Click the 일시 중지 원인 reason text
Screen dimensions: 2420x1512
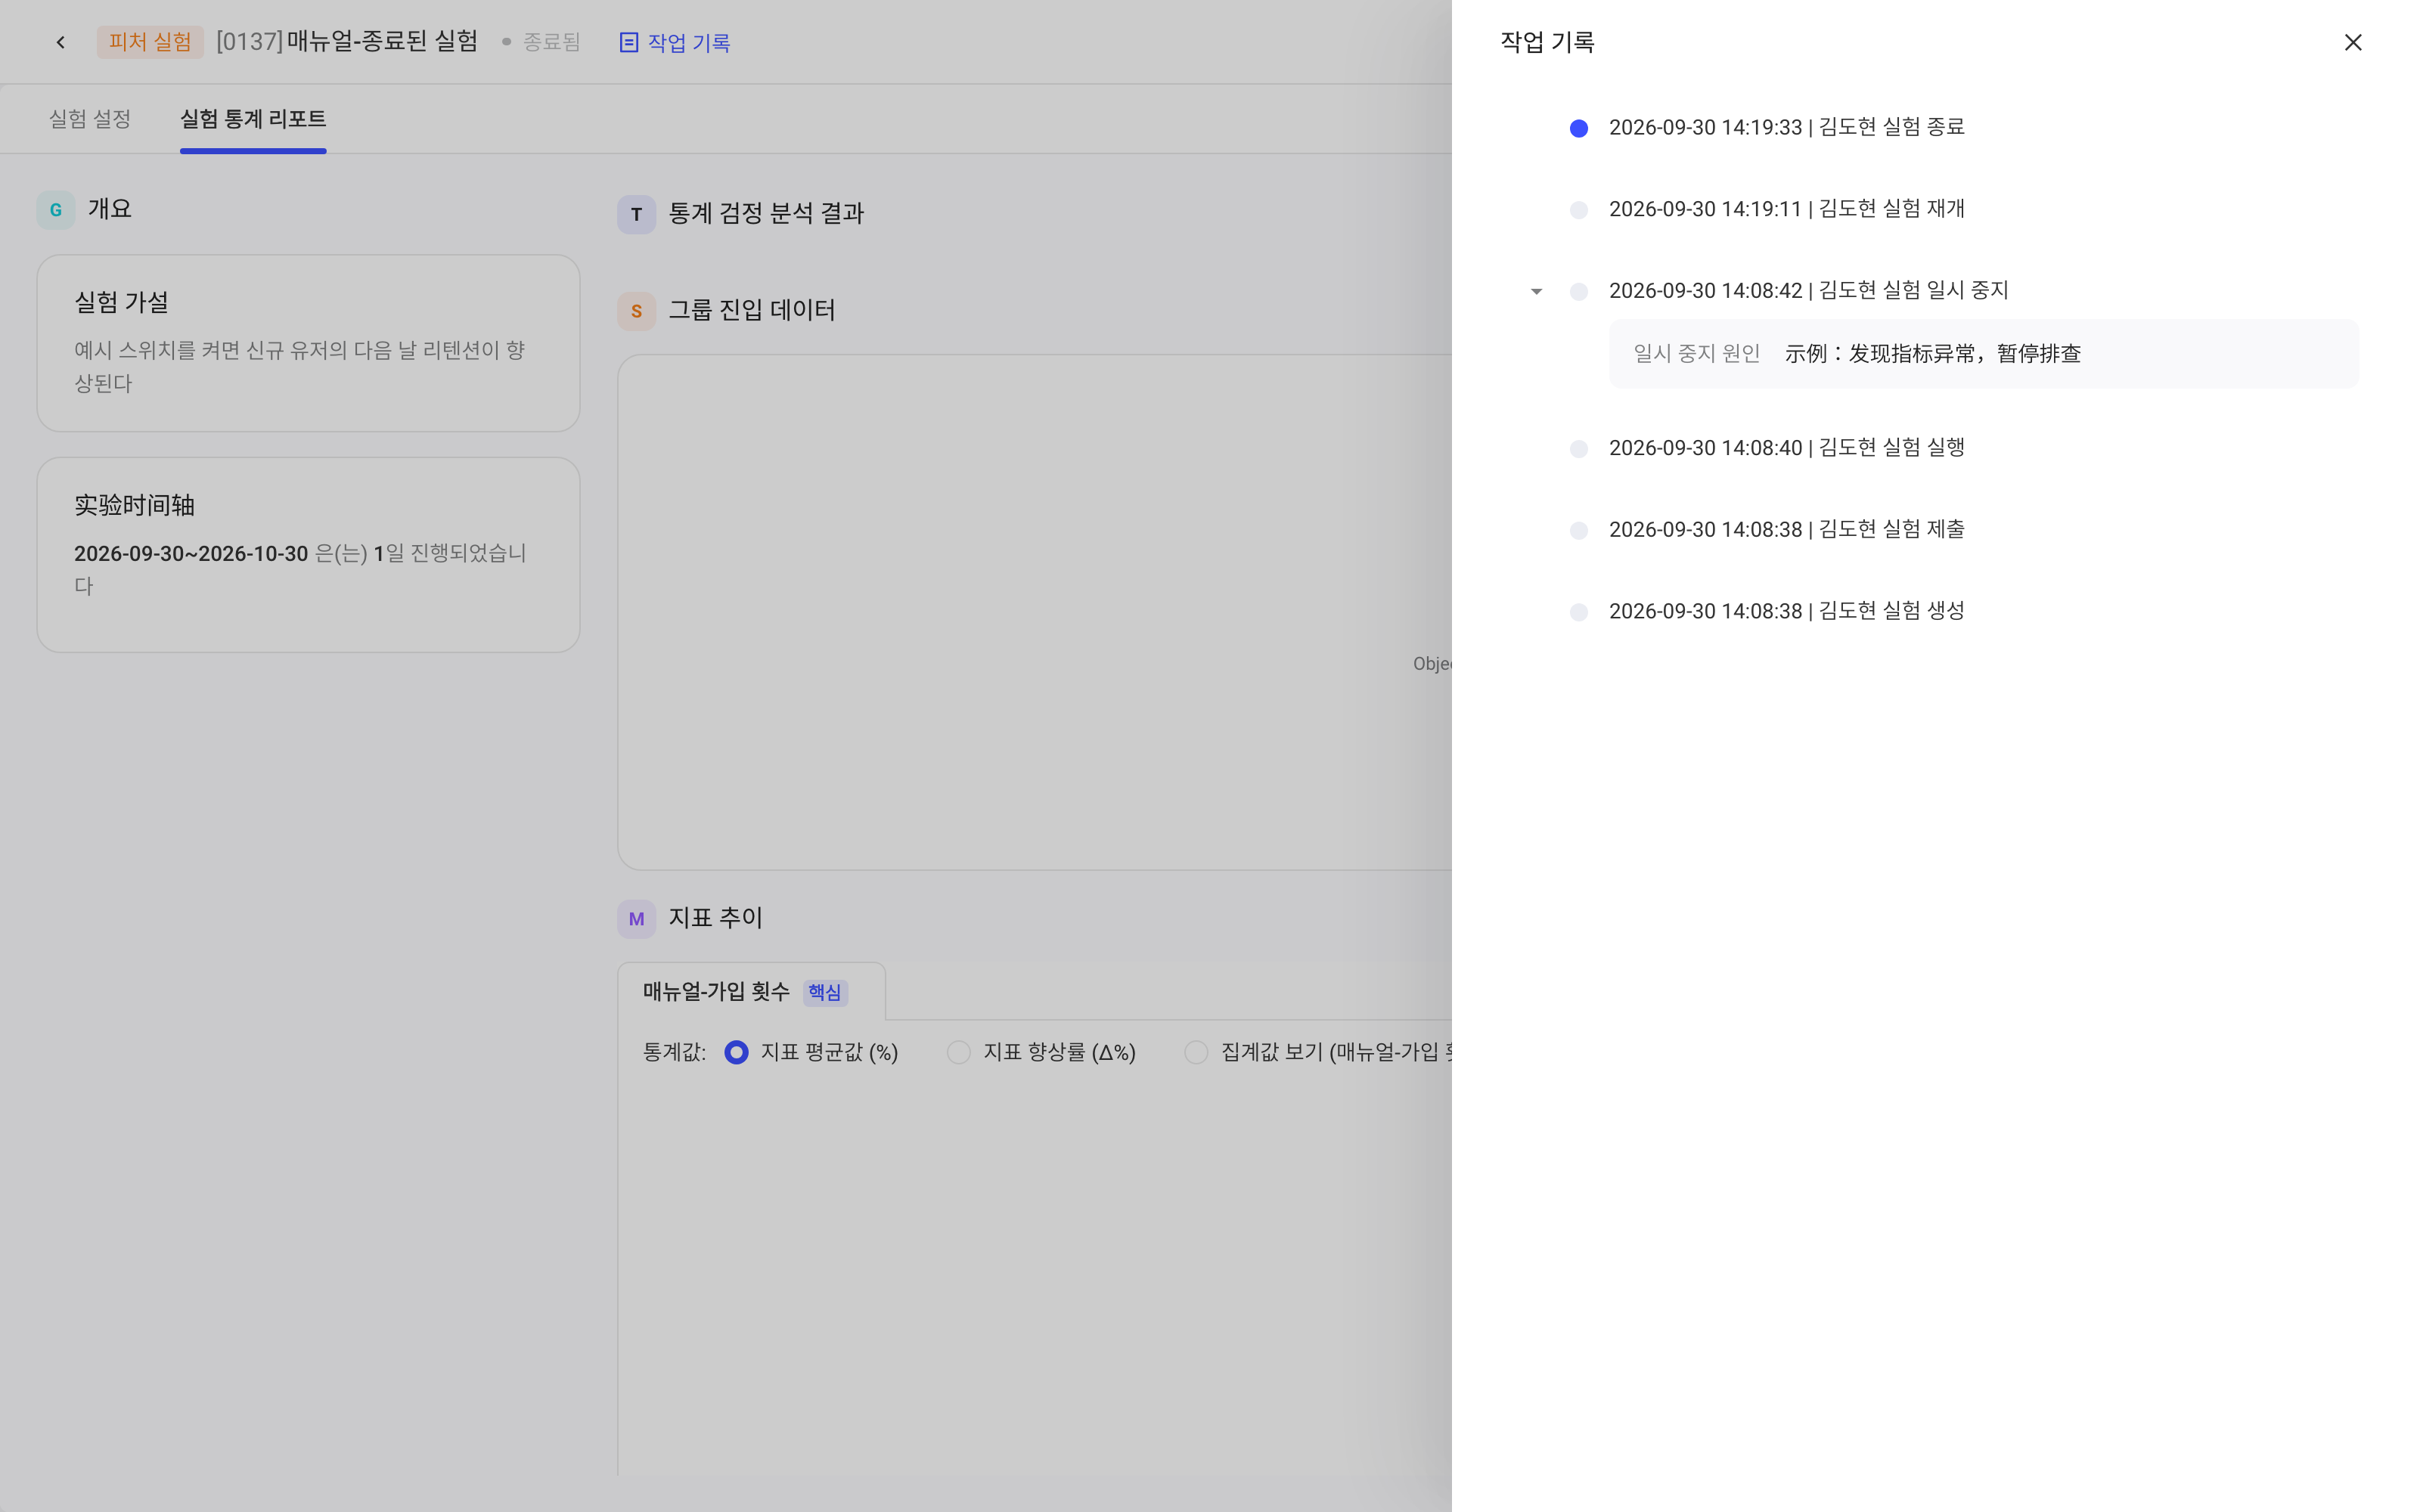1932,354
